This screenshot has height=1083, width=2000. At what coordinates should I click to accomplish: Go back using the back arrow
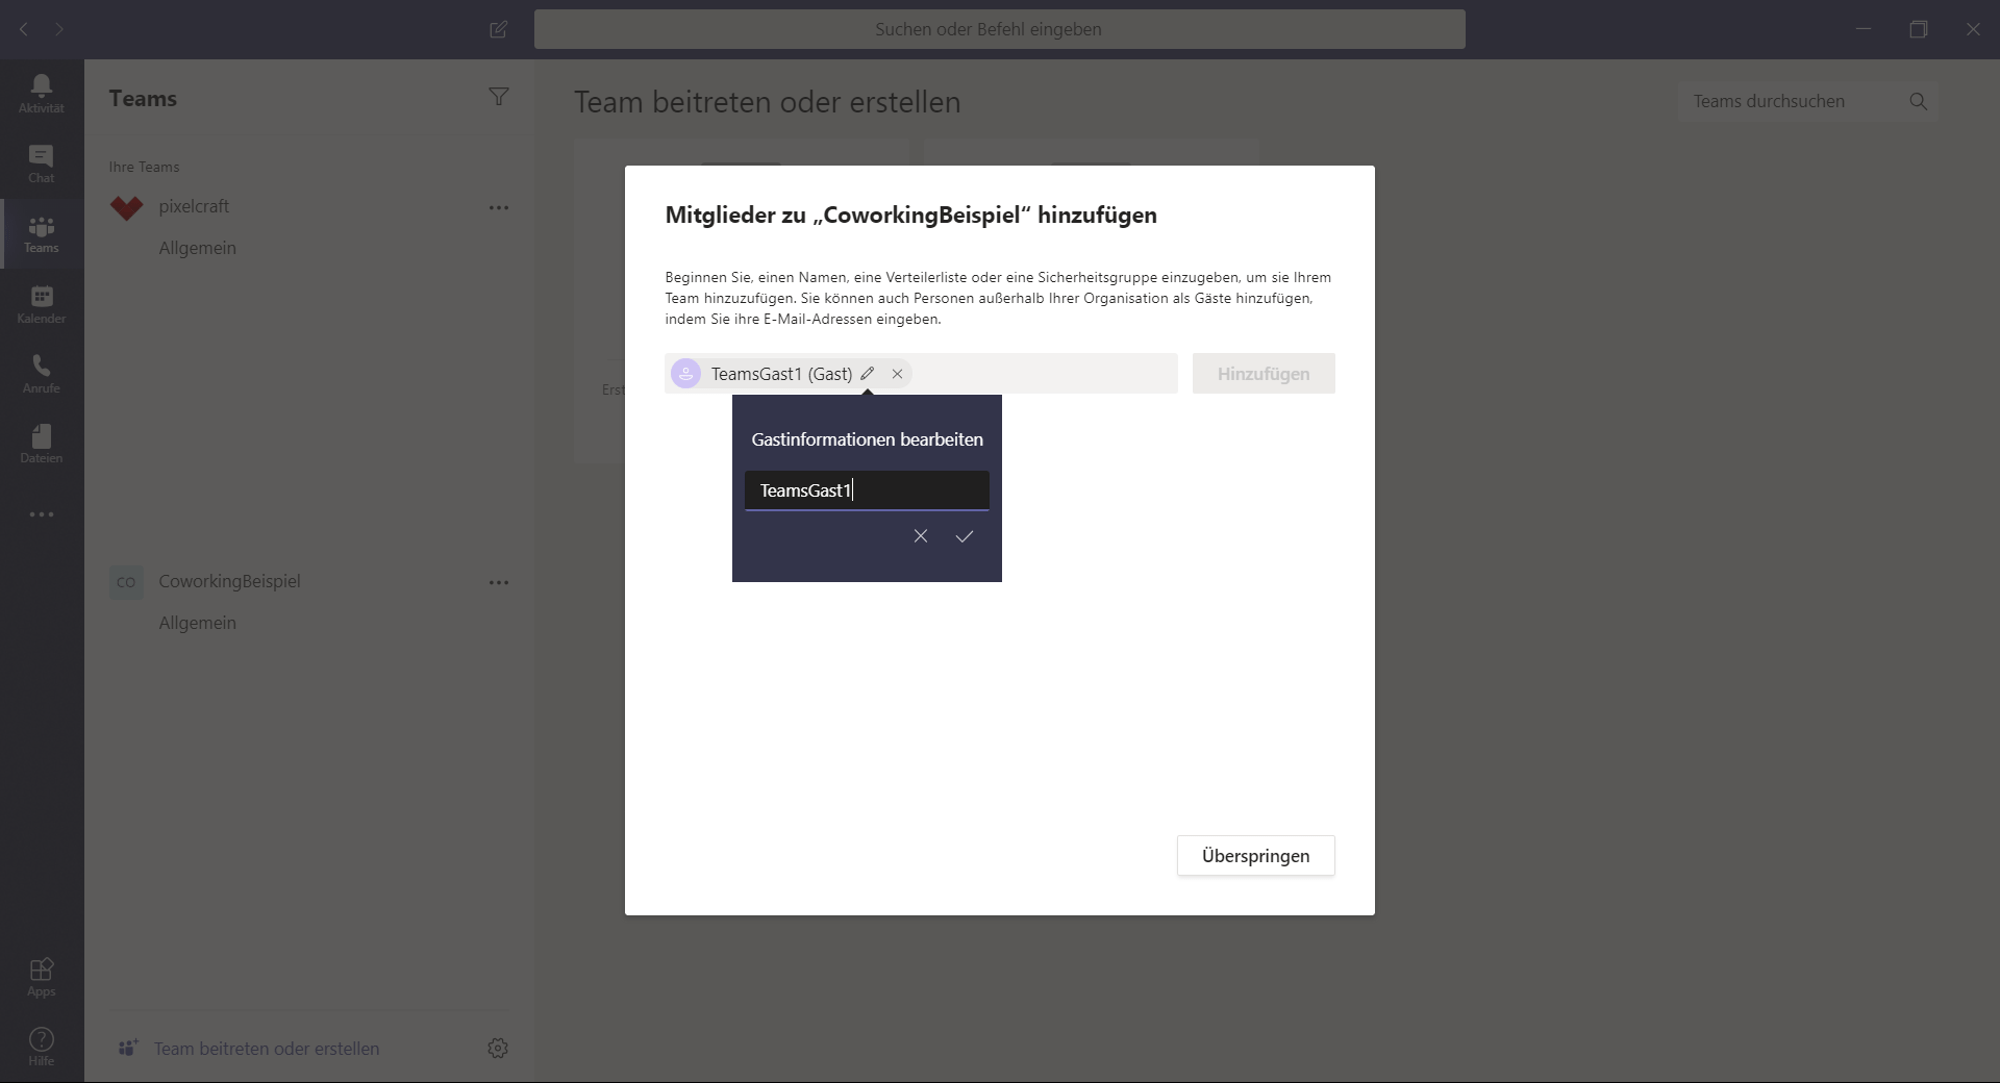pyautogui.click(x=24, y=29)
